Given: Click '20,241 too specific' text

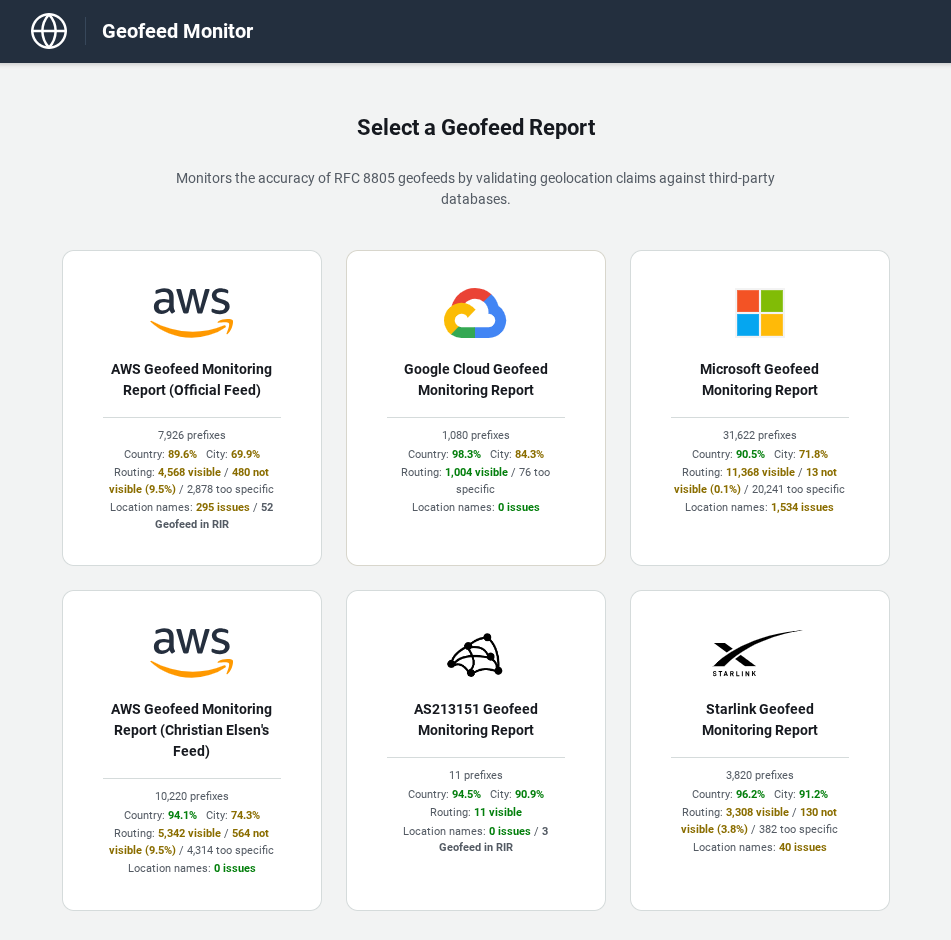Looking at the screenshot, I should [x=798, y=489].
